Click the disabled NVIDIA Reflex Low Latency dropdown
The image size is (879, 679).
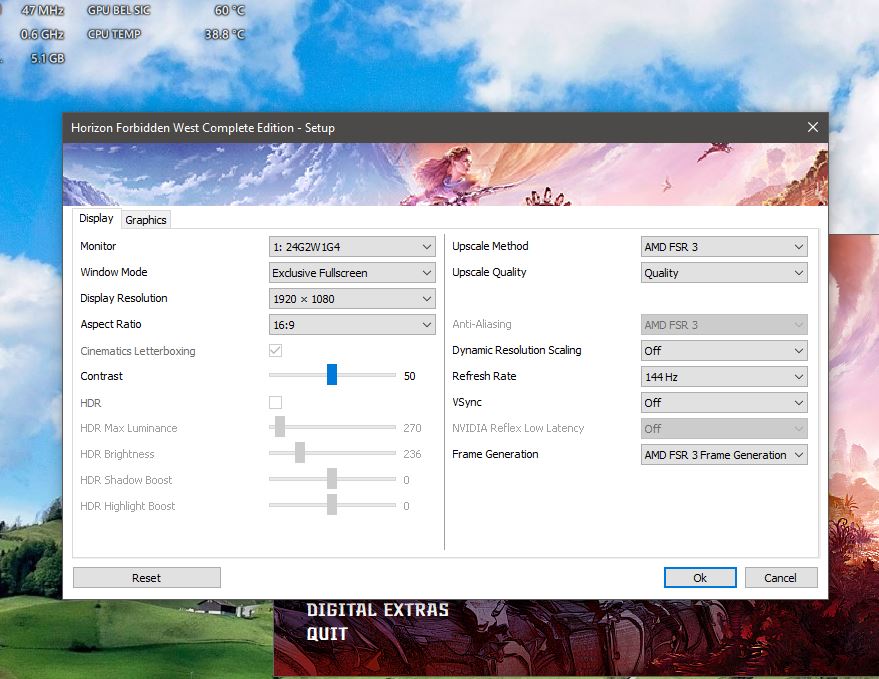click(724, 429)
